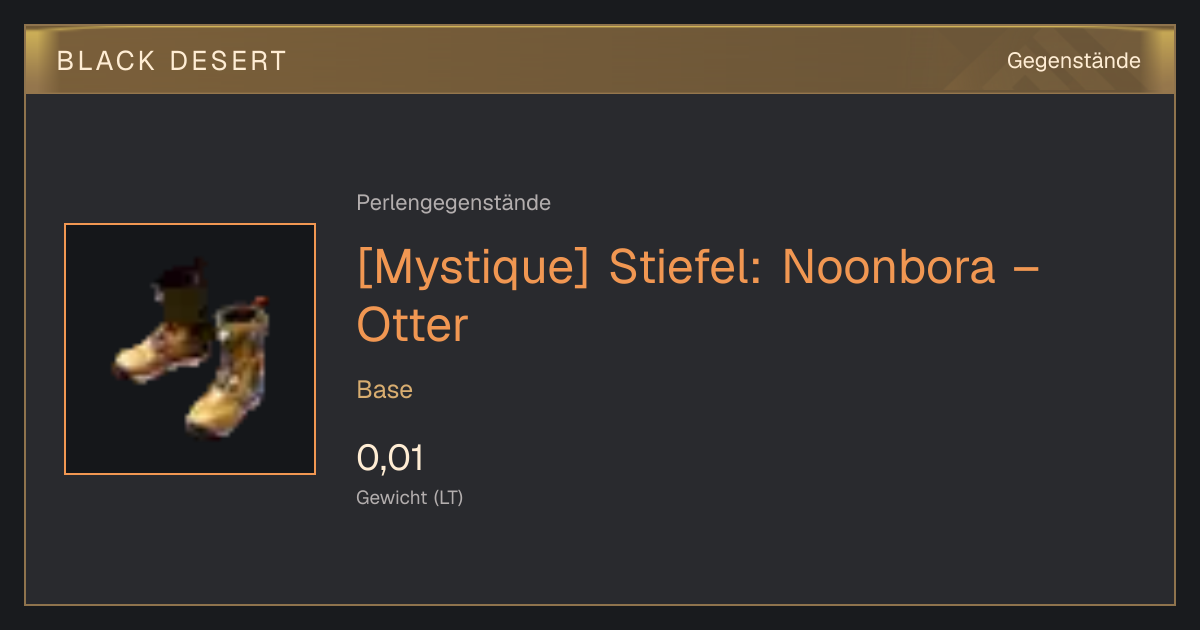Click the golden header banner center
The width and height of the screenshot is (1200, 630).
600,60
